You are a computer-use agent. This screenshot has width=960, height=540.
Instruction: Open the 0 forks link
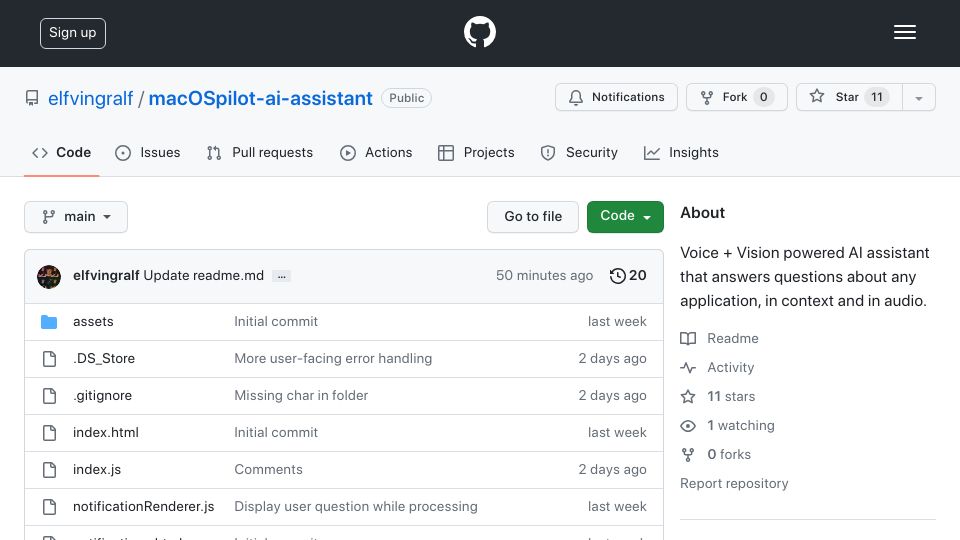(729, 454)
